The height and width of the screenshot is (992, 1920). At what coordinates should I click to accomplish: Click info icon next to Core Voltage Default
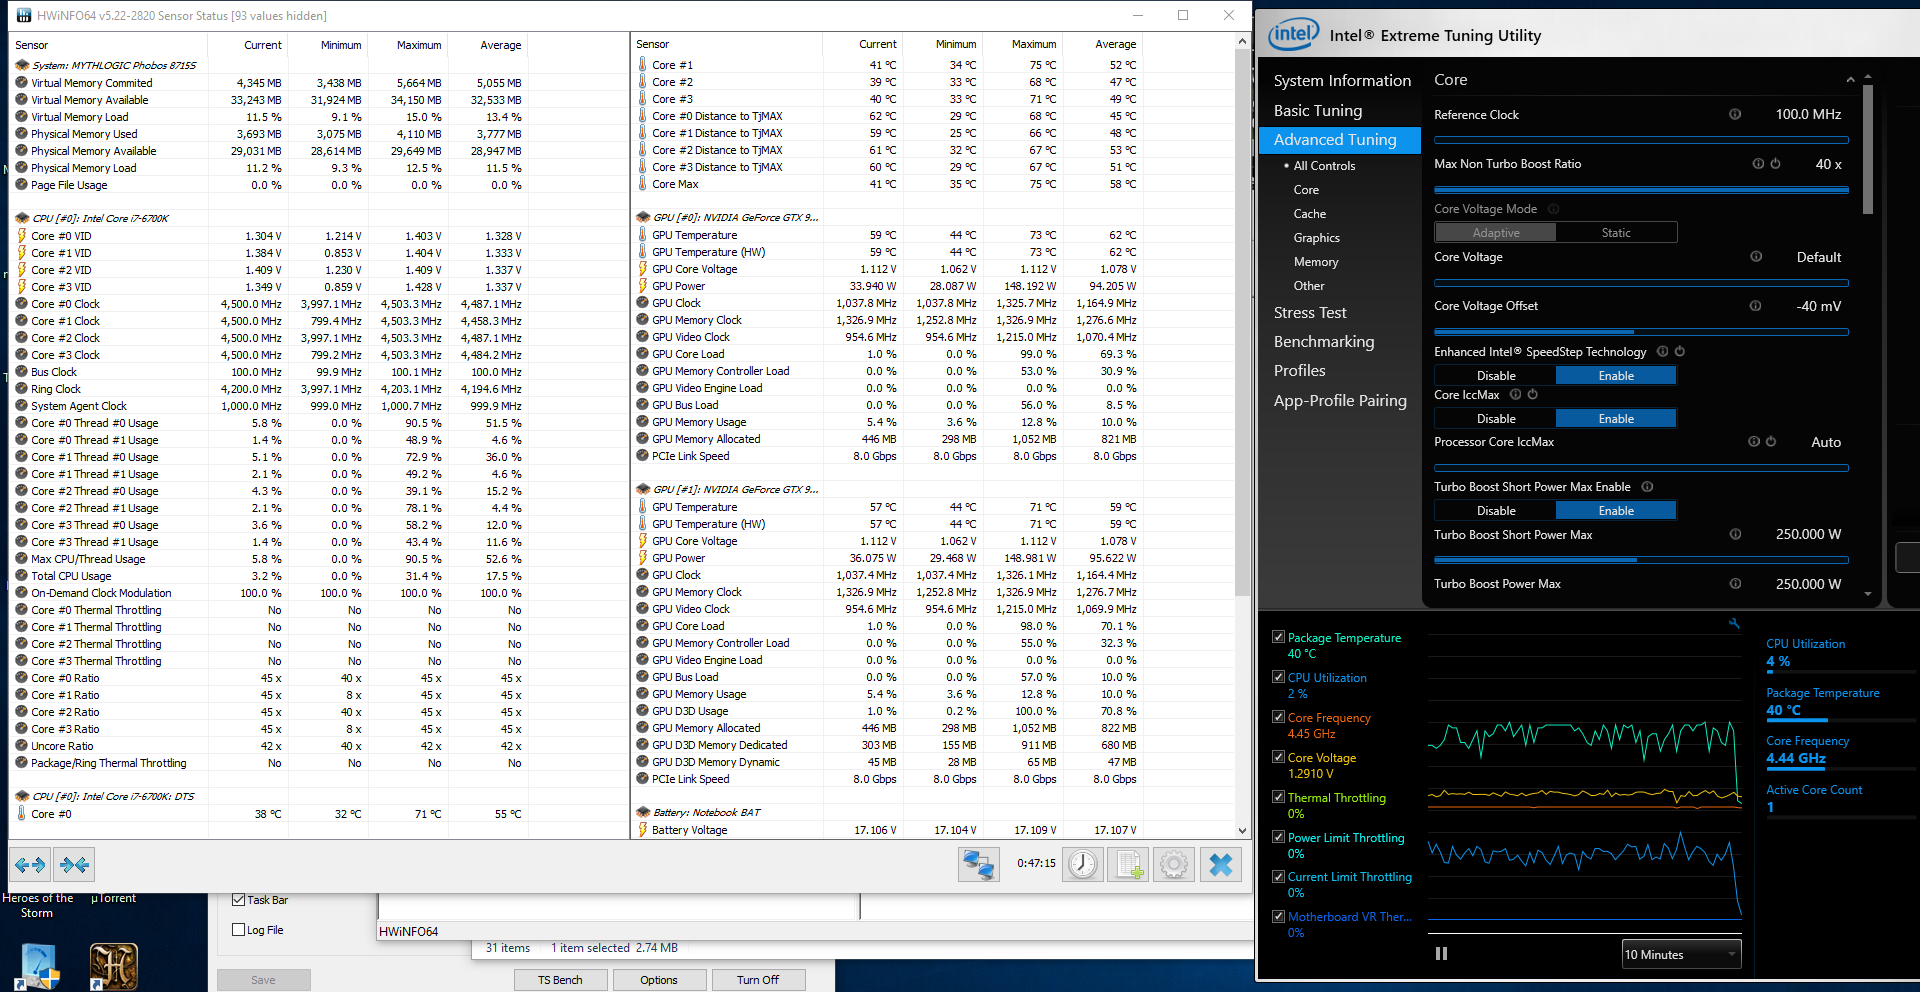click(x=1756, y=257)
